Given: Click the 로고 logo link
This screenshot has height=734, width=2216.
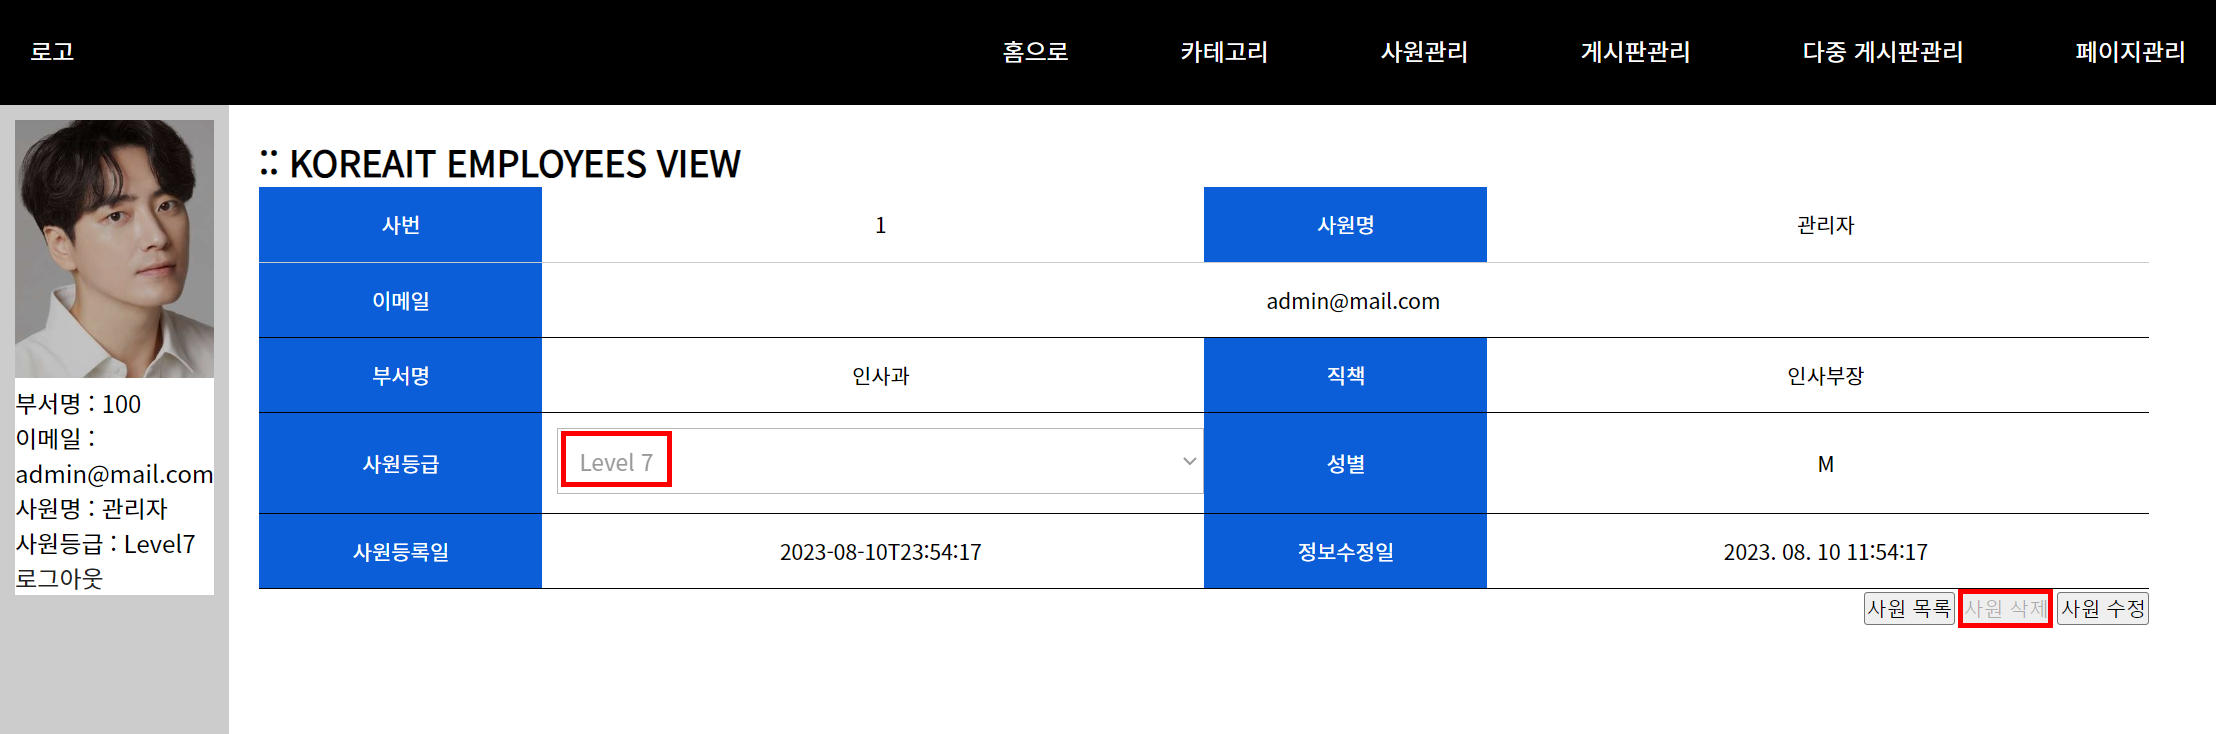Looking at the screenshot, I should (52, 52).
